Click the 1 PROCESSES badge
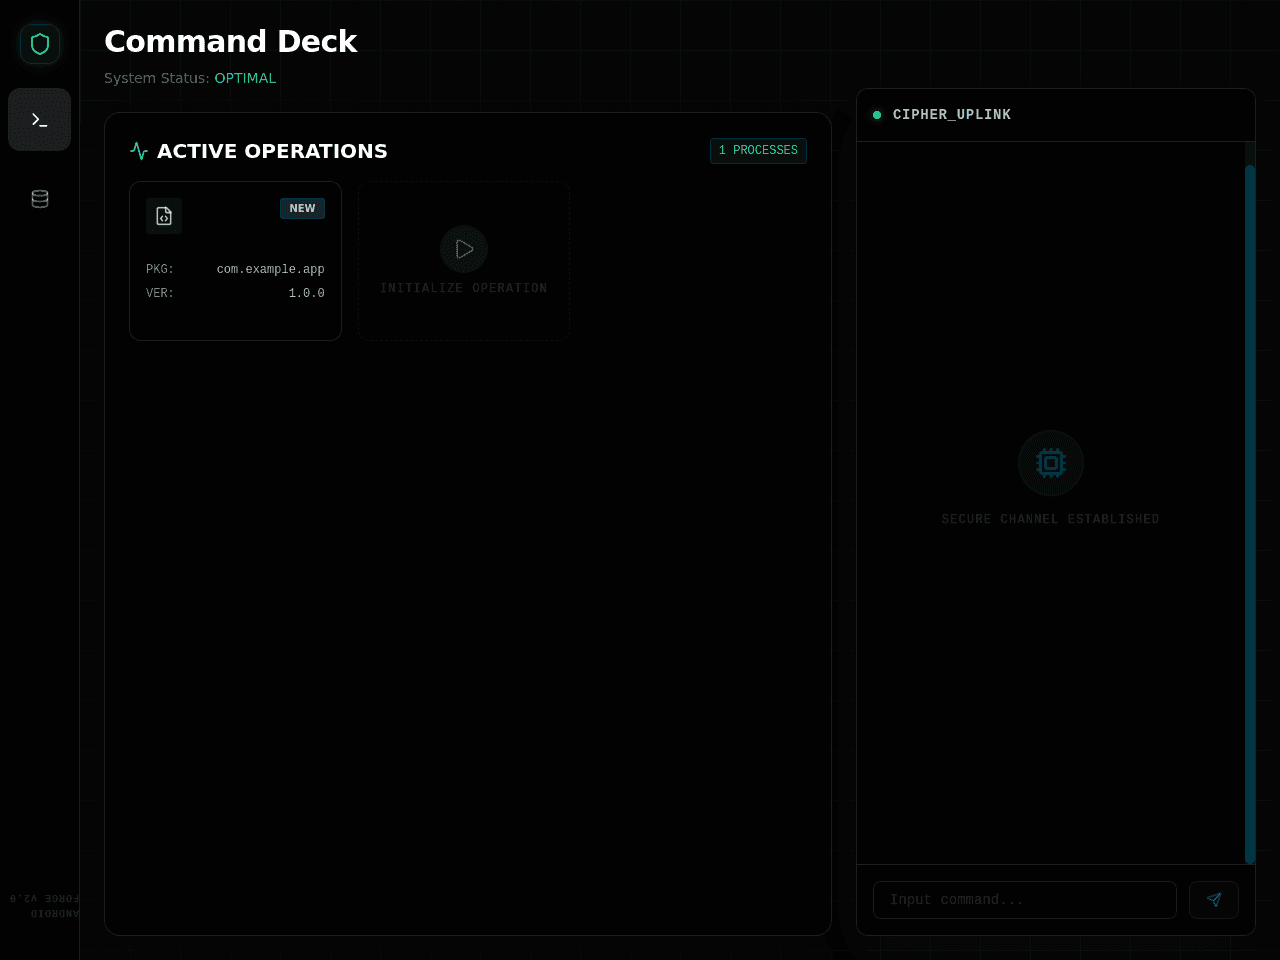Screen dimensions: 1280x960 coord(758,150)
